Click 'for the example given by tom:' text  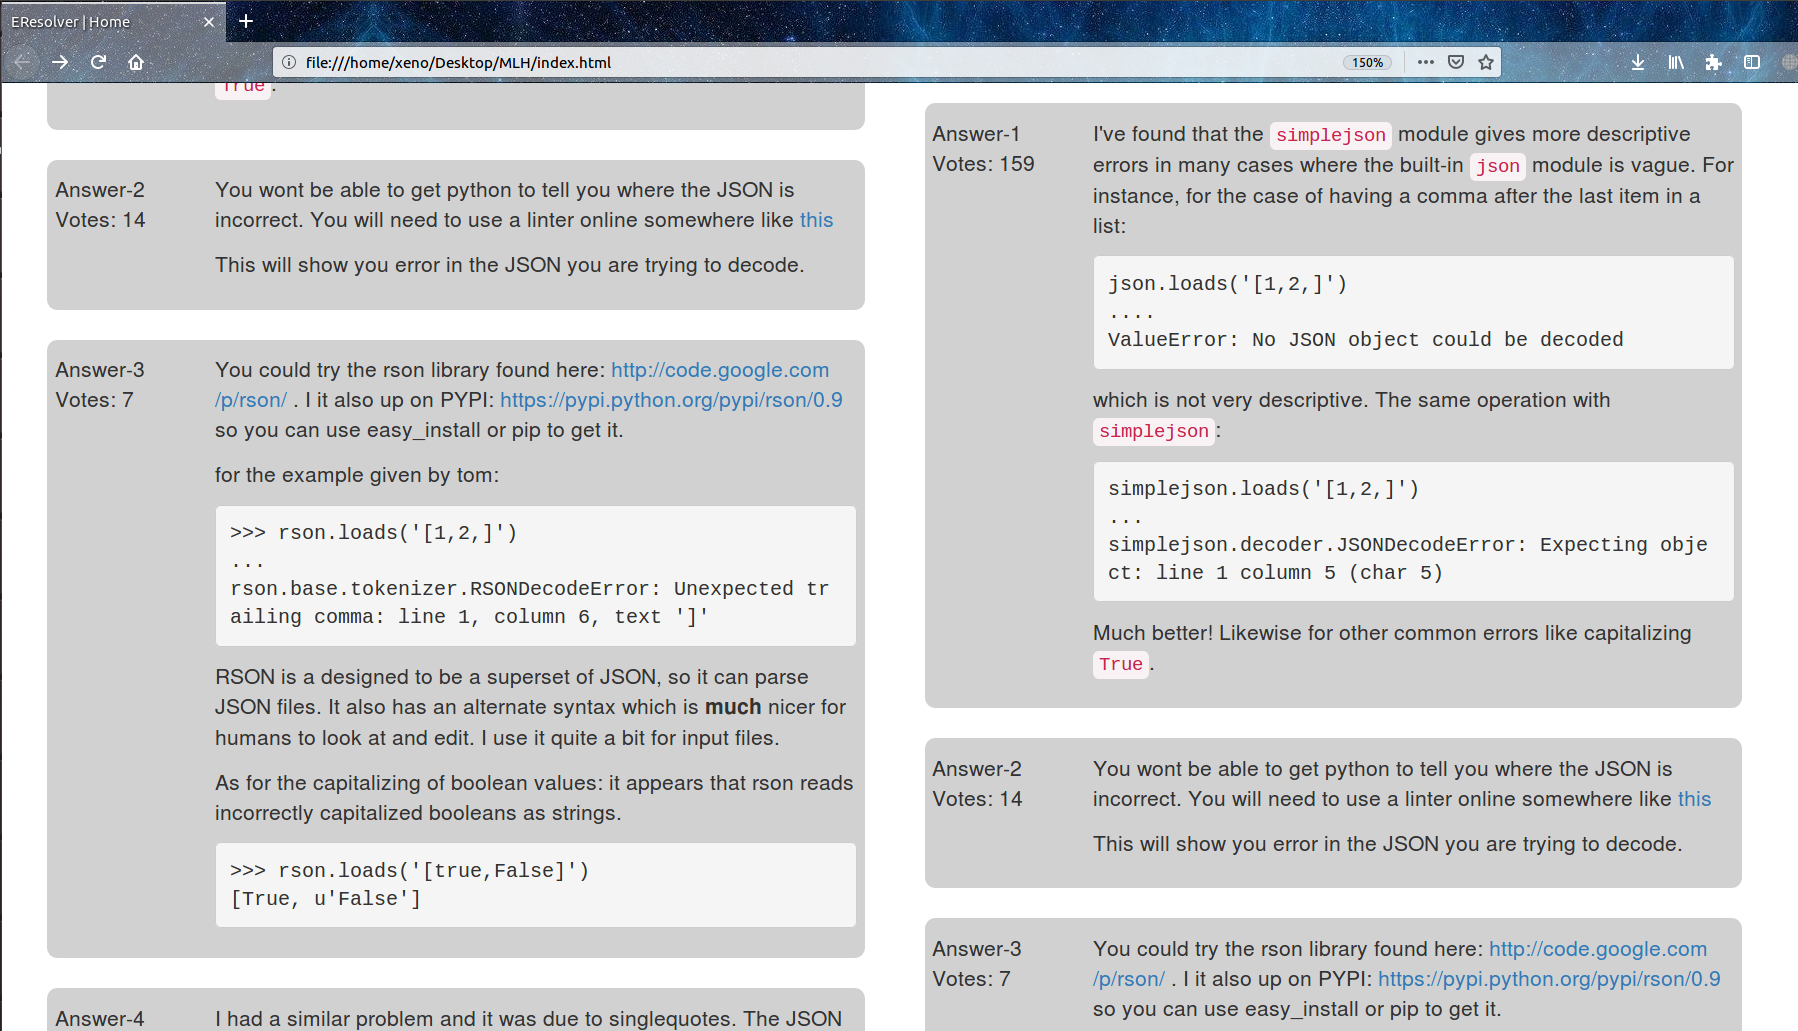357,475
